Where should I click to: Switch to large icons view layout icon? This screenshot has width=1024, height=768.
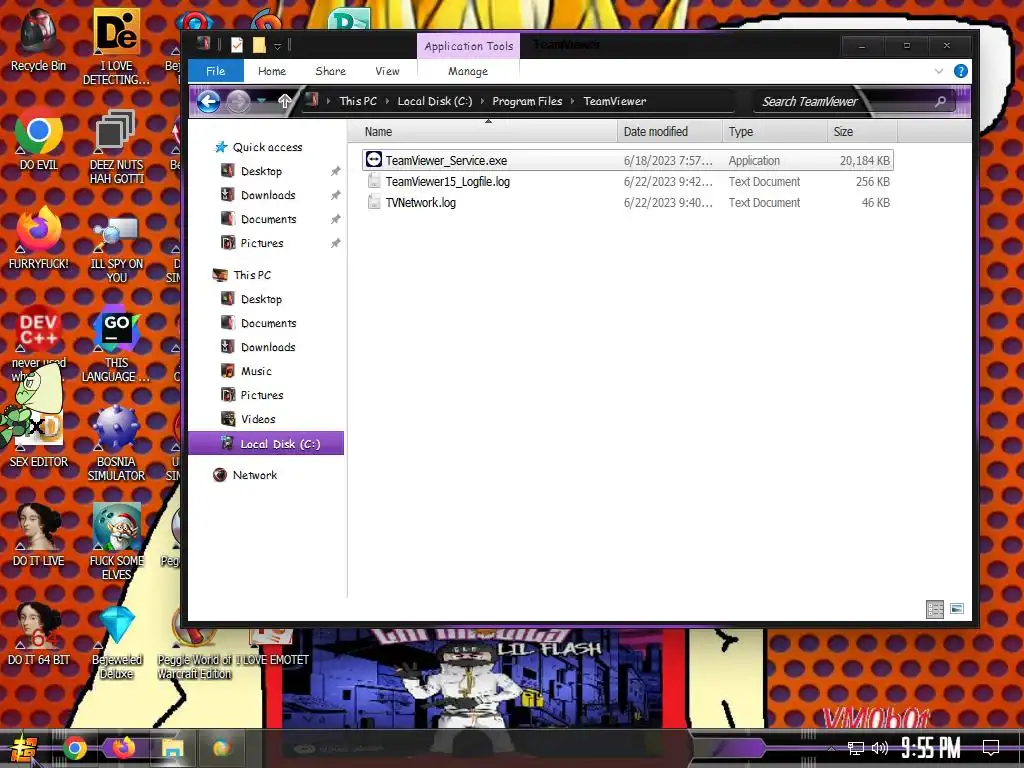(x=957, y=609)
